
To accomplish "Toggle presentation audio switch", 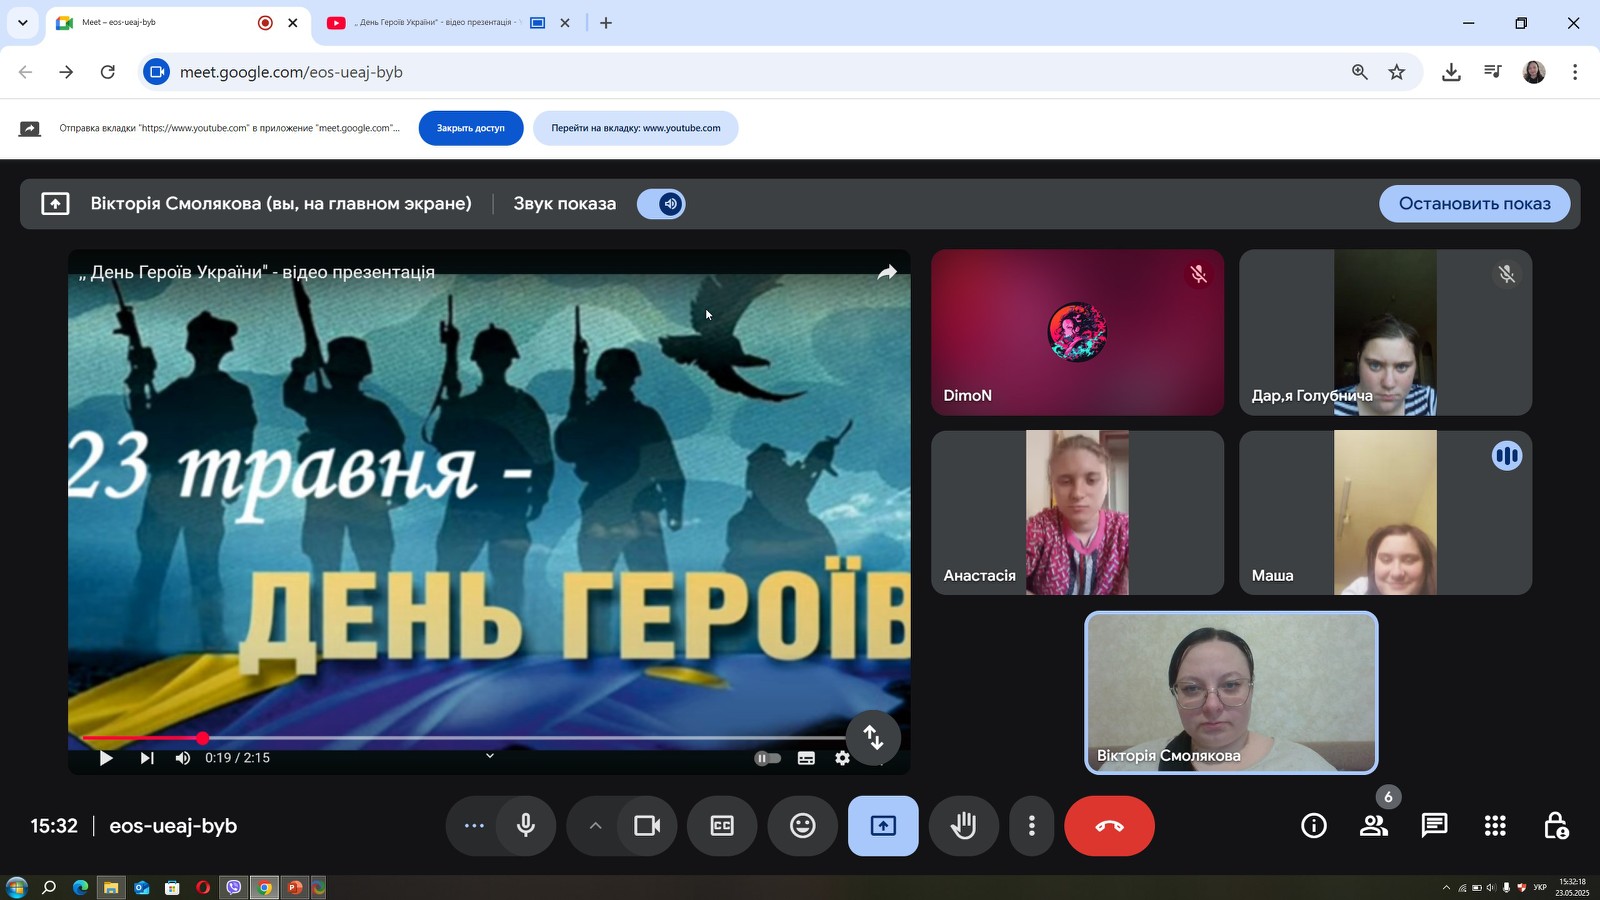I will [661, 204].
